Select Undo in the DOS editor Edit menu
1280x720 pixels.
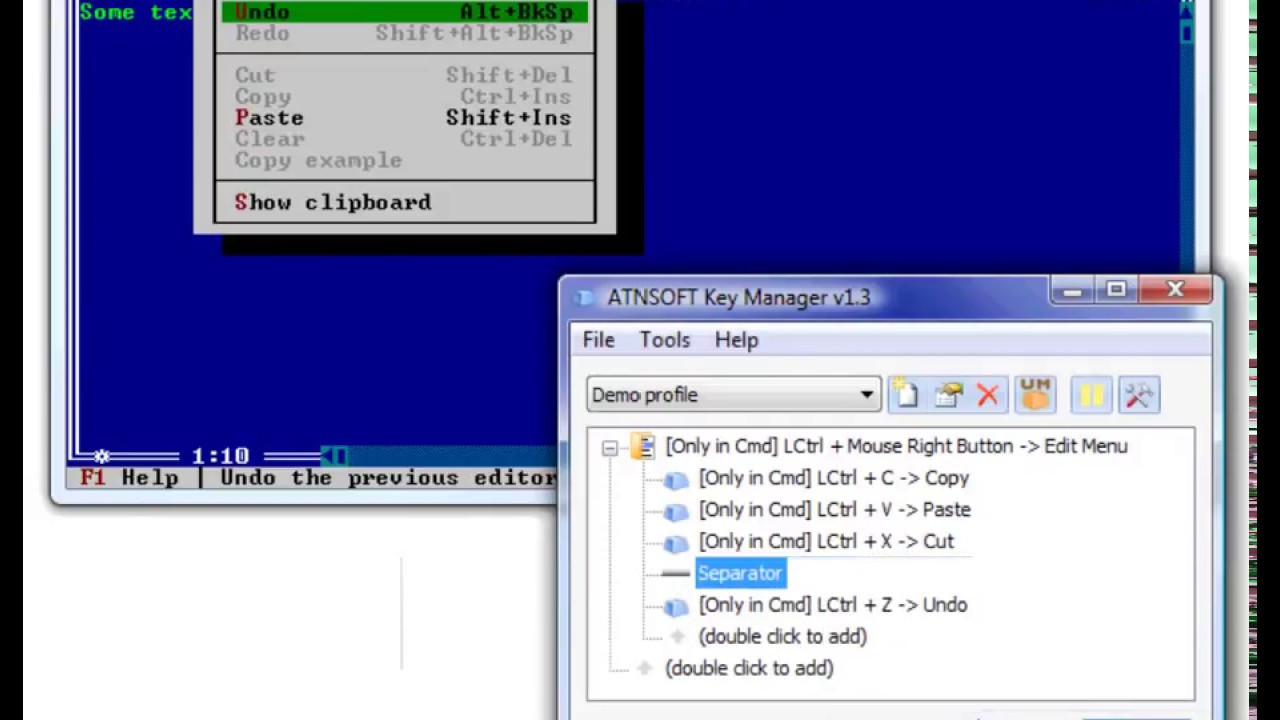(x=405, y=12)
